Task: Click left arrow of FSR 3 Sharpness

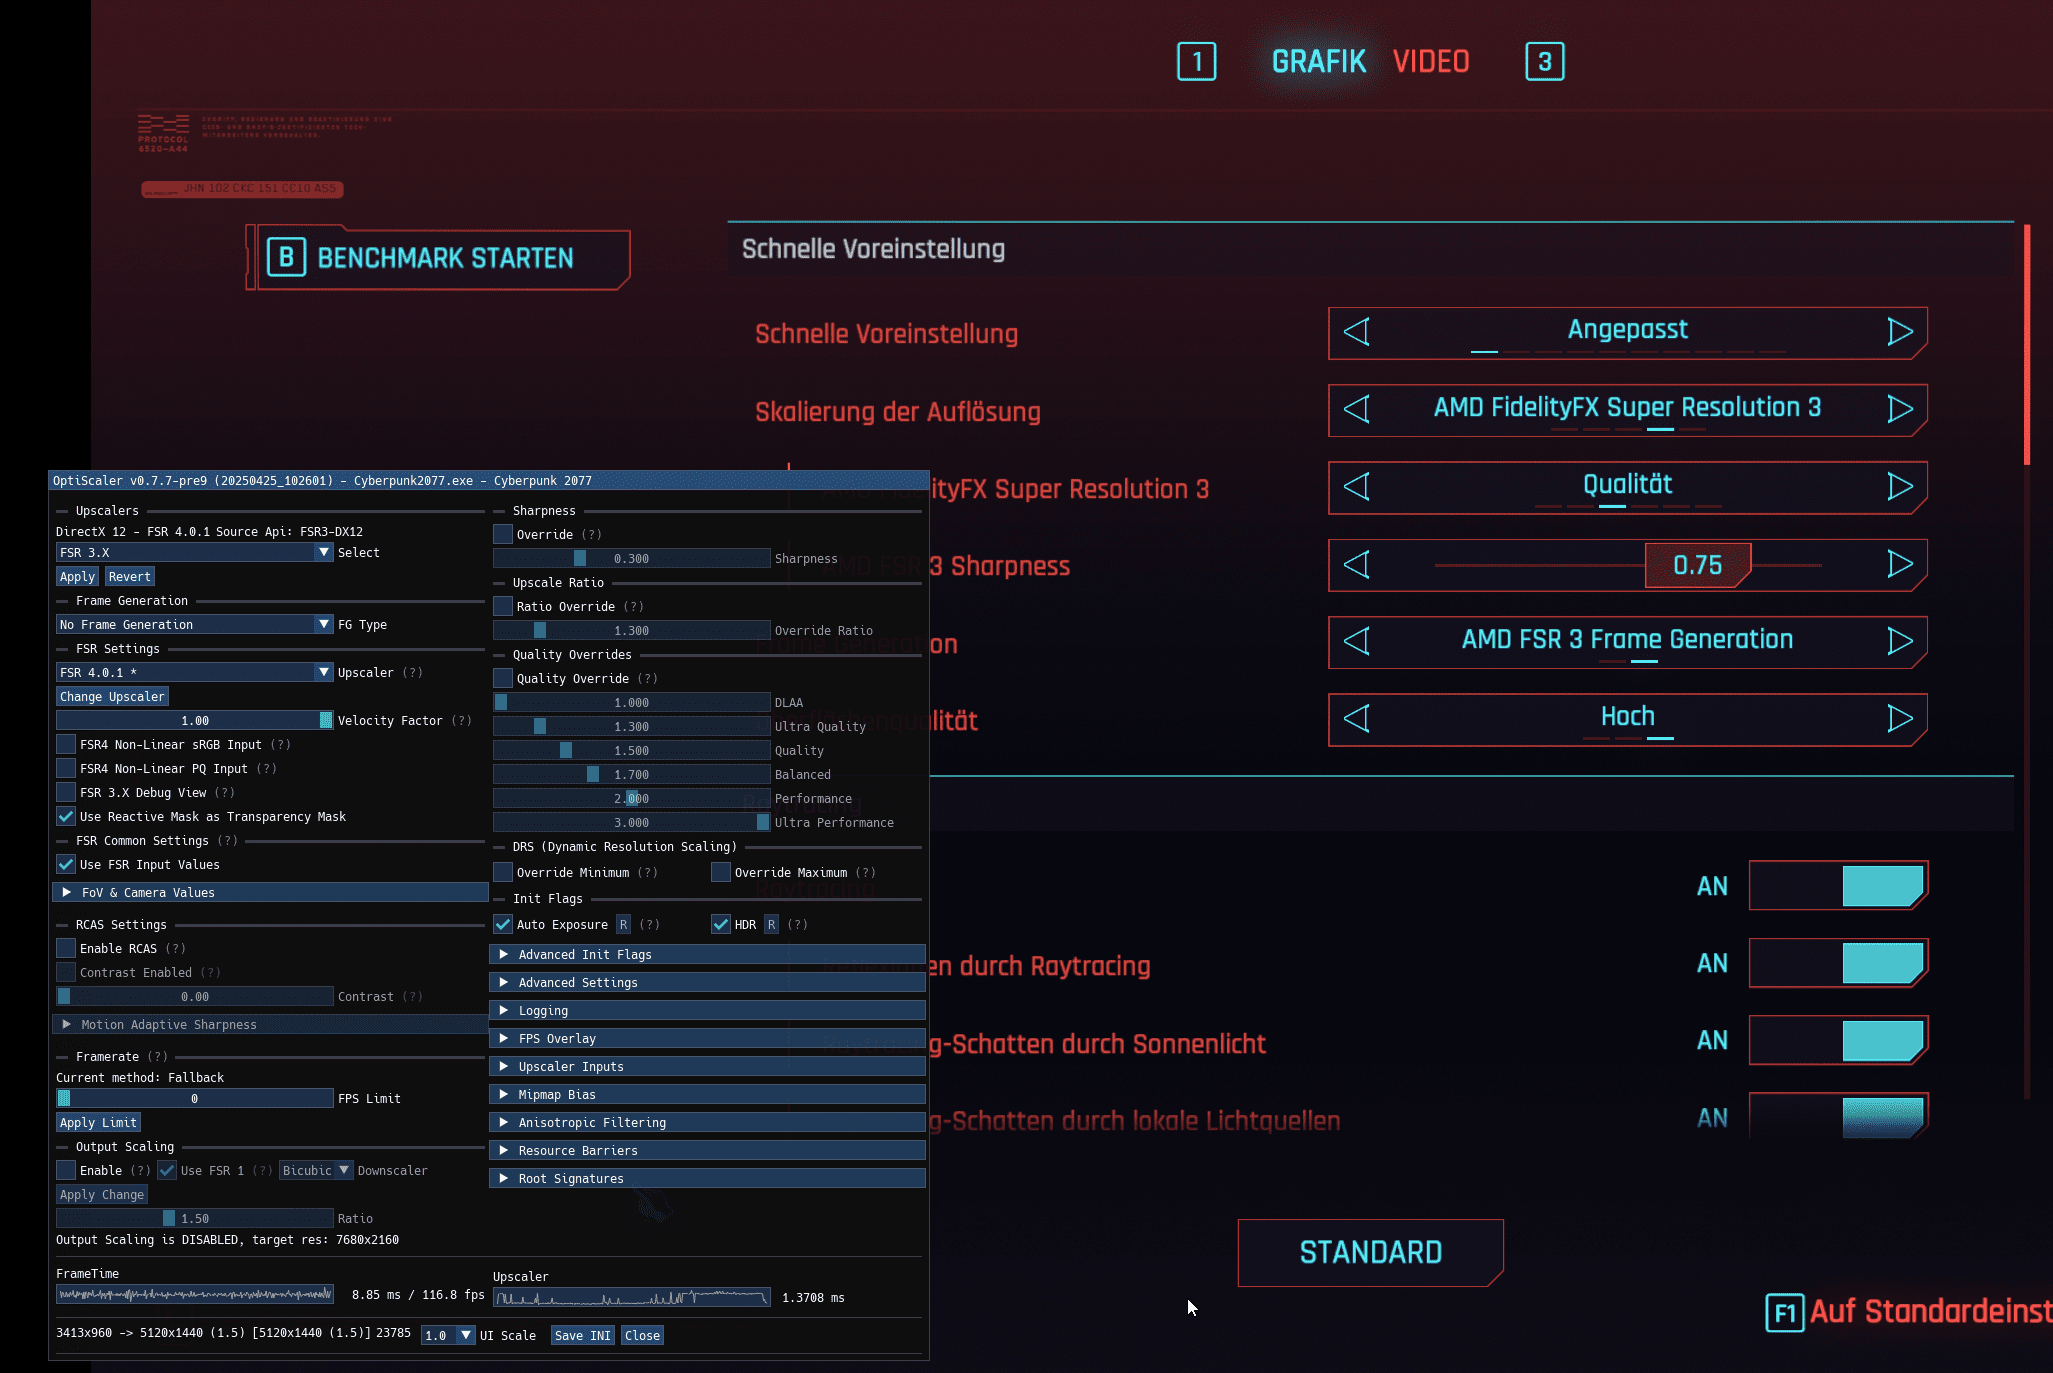Action: tap(1357, 565)
